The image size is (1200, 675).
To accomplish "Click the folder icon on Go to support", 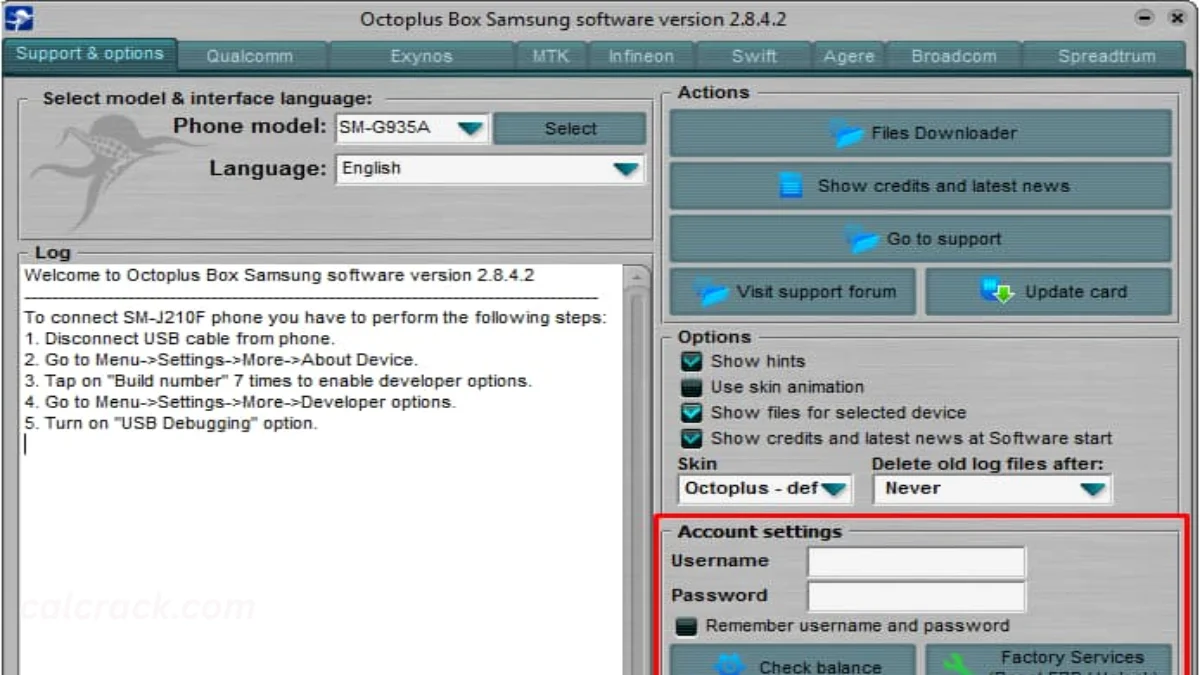I will (862, 239).
